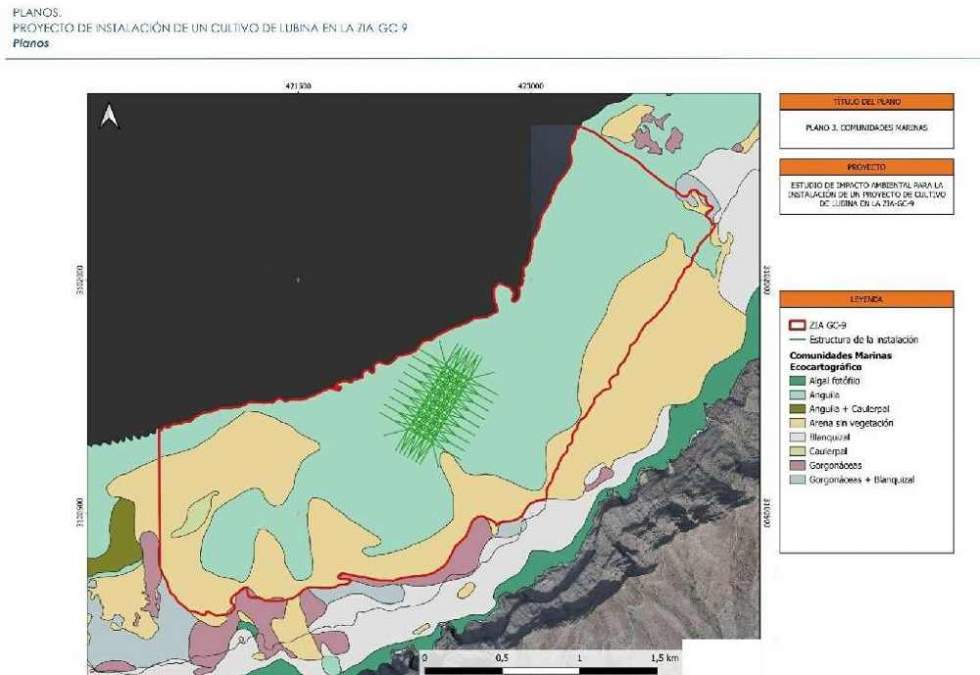This screenshot has height=675, width=980.
Task: Click the "423000" coordinate label above the map
Action: 531,86
